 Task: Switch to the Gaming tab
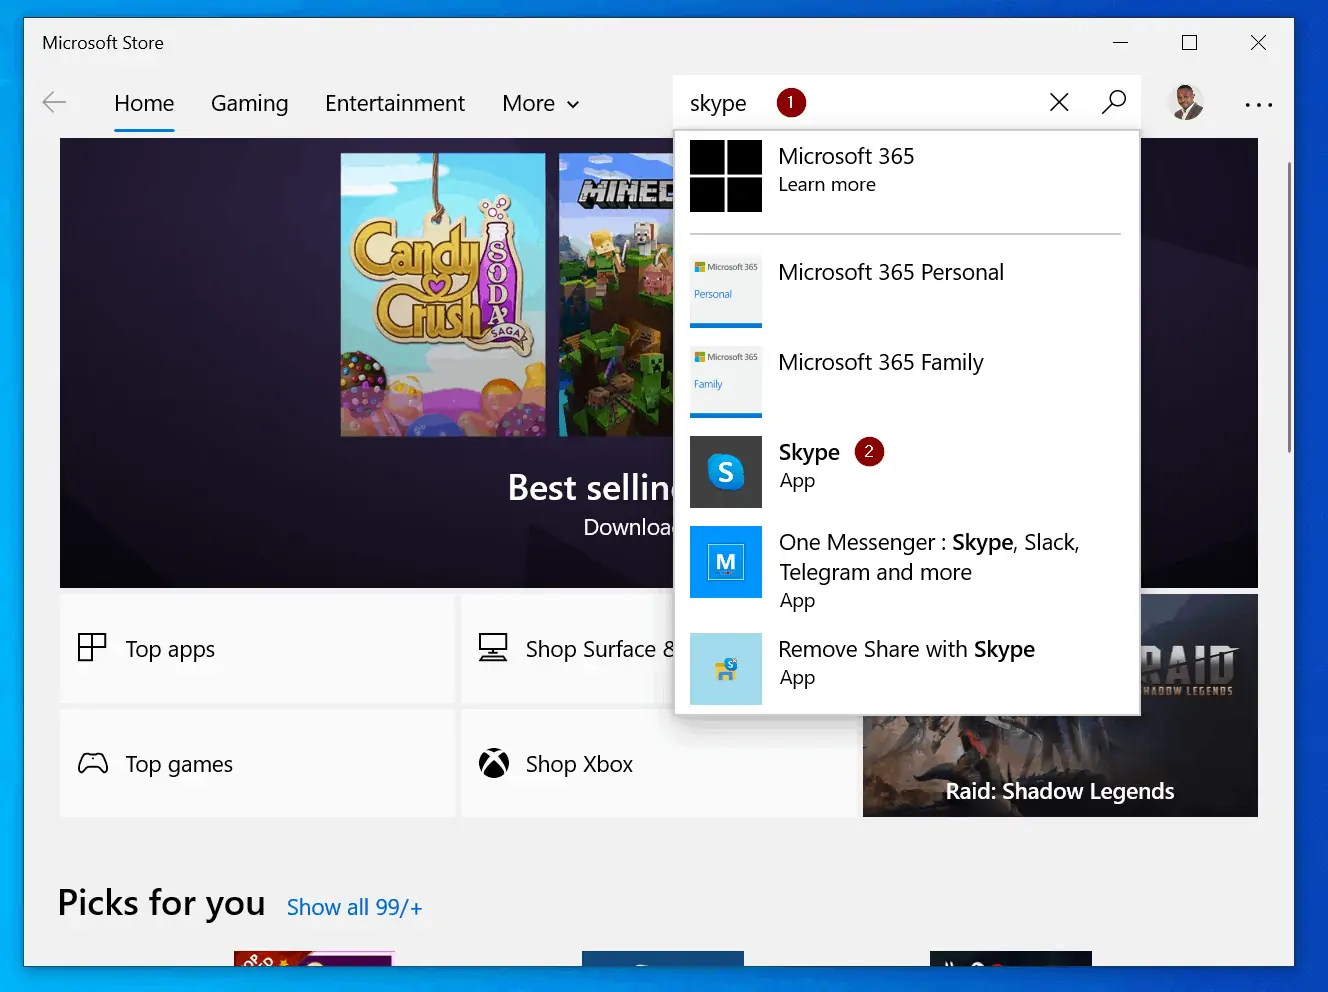pos(250,104)
